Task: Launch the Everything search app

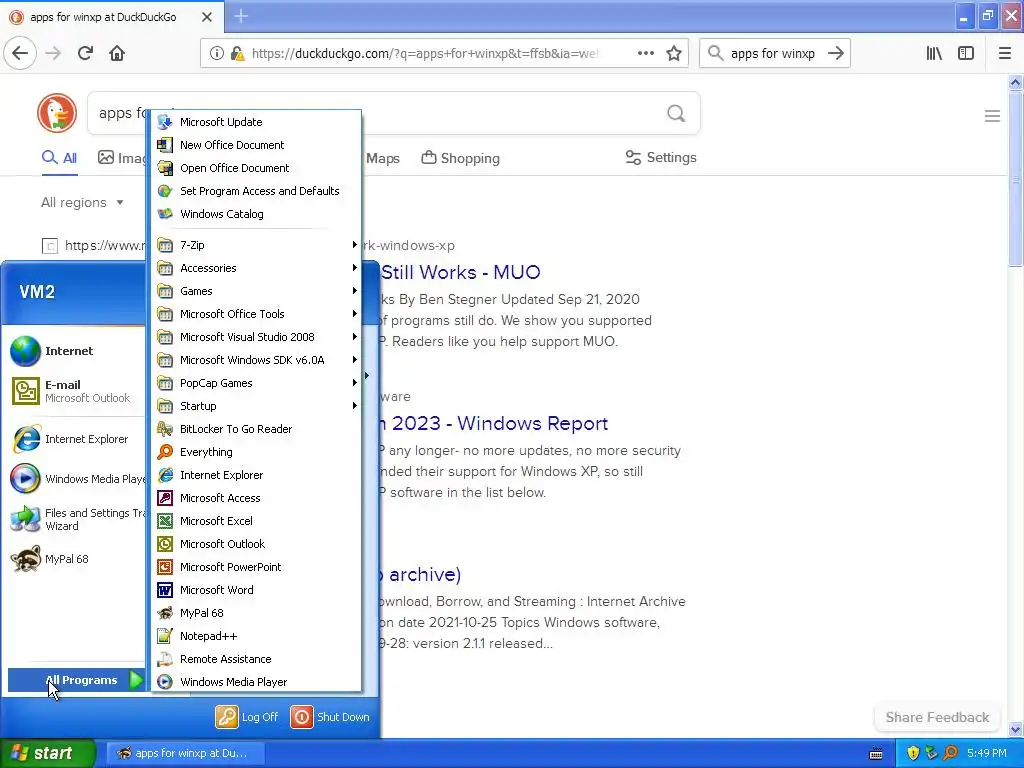Action: click(x=256, y=452)
